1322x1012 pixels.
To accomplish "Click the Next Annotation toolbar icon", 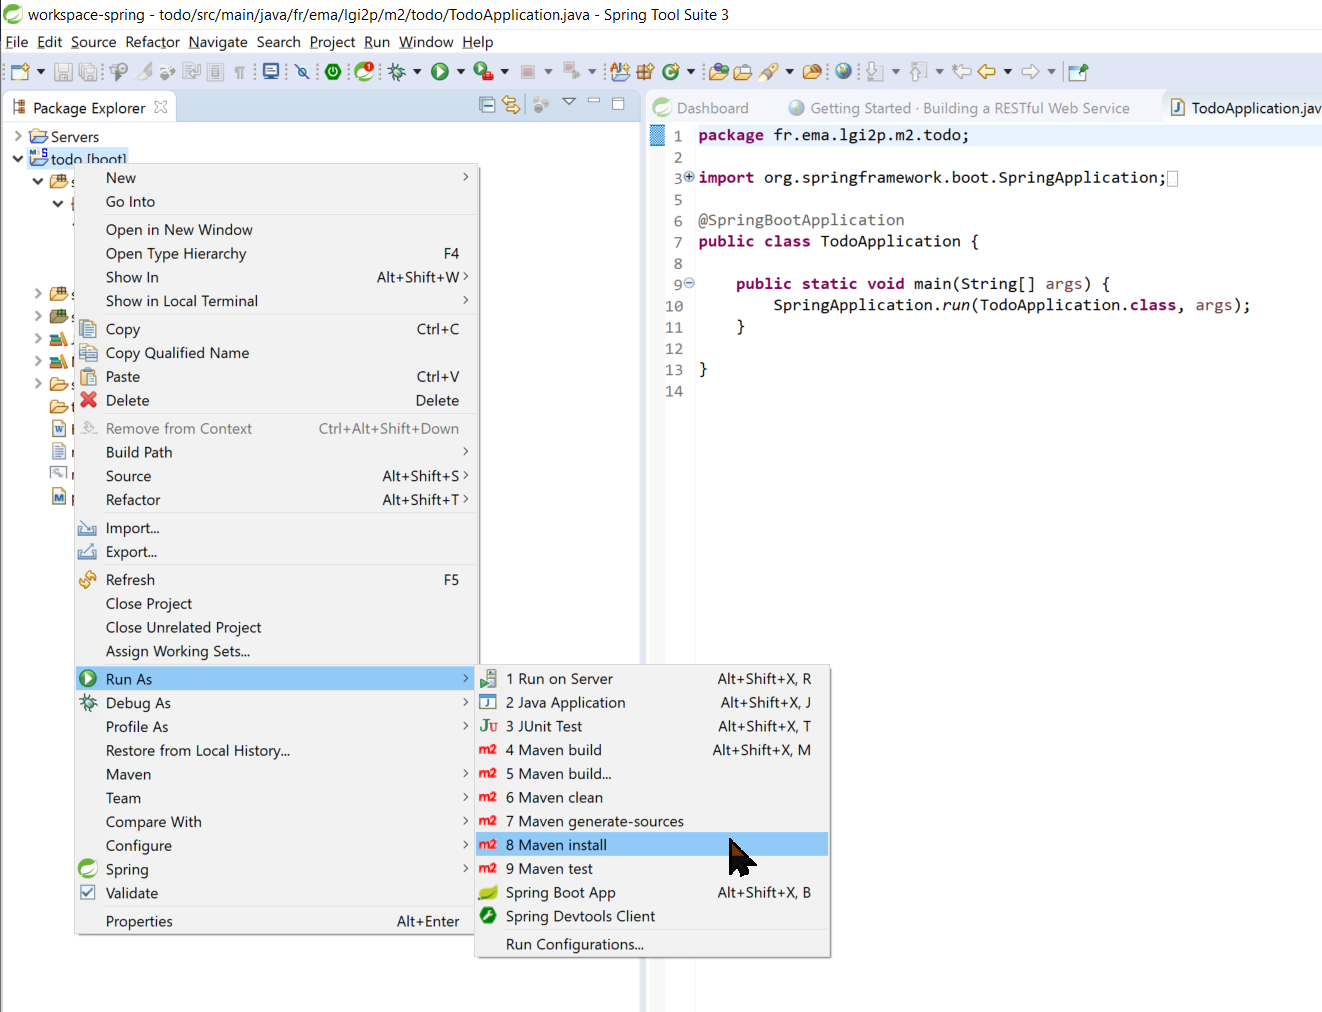I will 875,71.
